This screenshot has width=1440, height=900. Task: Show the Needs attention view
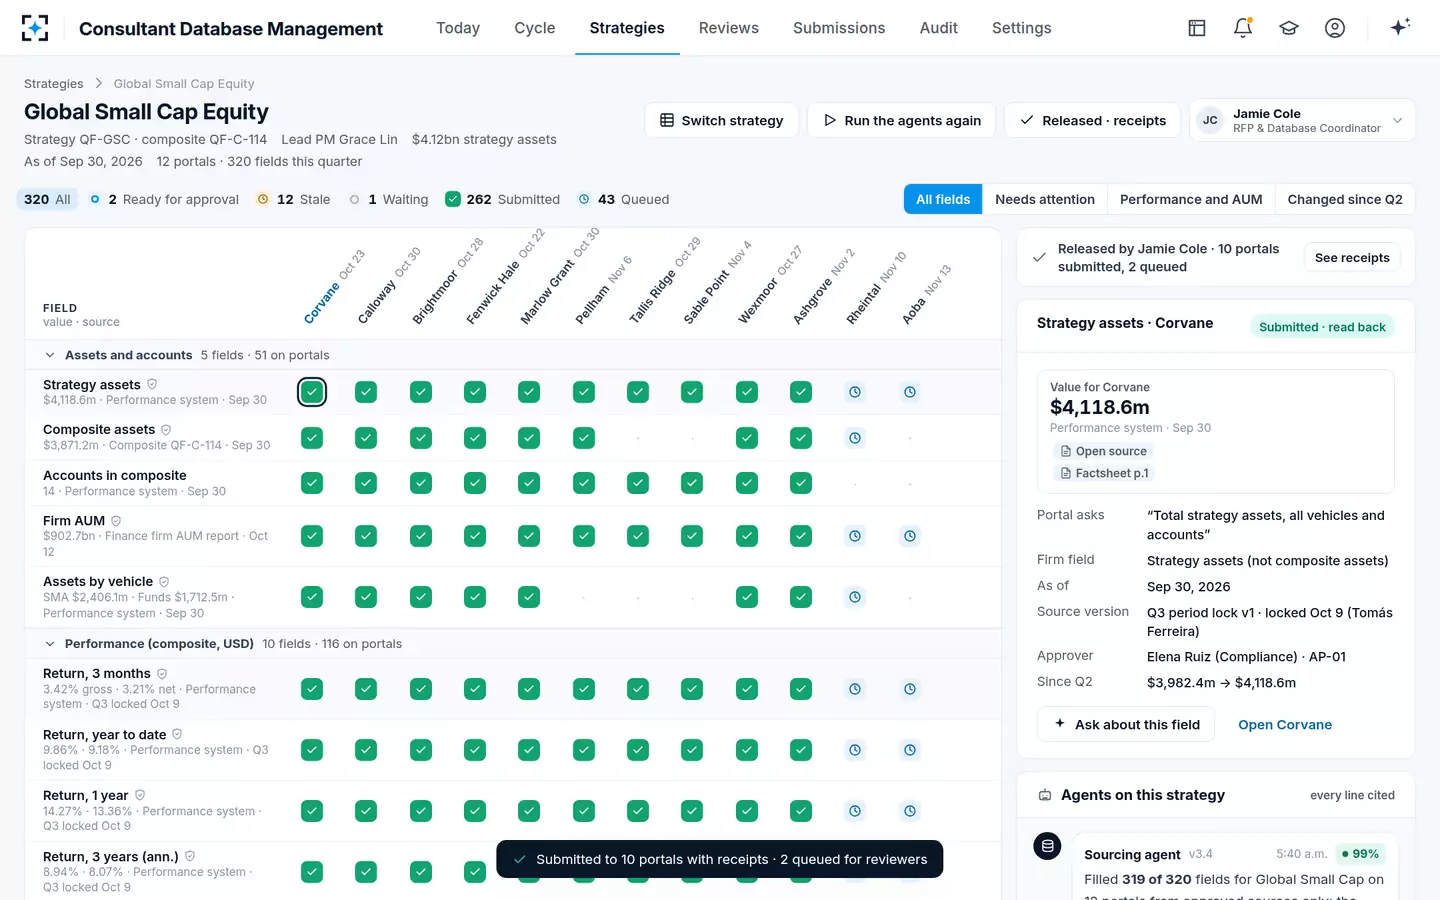point(1045,199)
